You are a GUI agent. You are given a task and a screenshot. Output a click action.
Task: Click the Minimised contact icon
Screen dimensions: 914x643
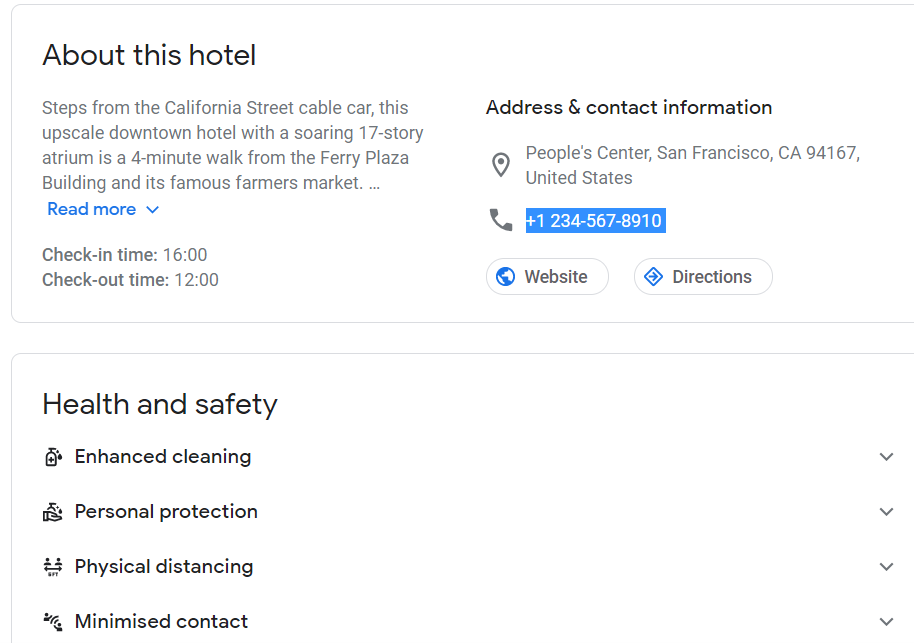52,621
